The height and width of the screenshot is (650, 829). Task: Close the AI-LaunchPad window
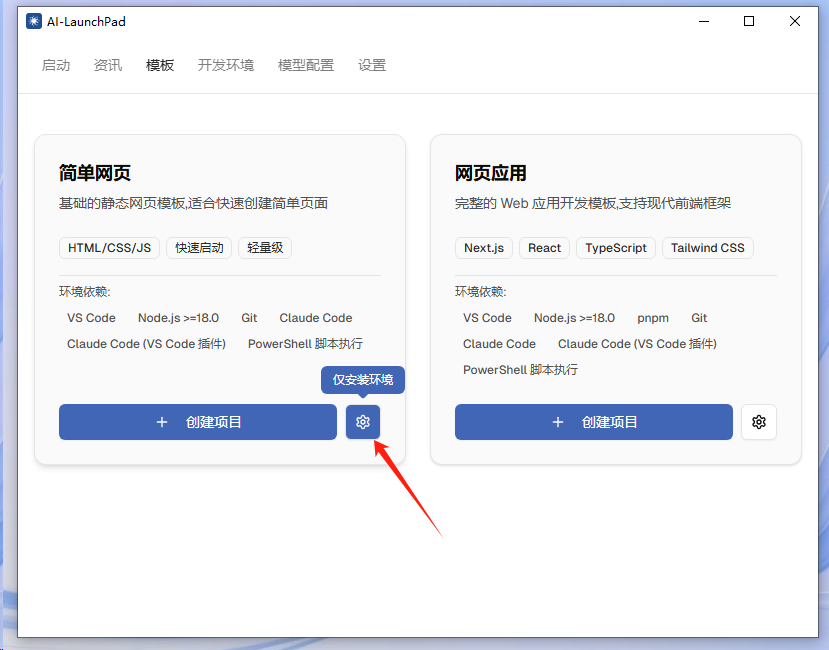(795, 21)
